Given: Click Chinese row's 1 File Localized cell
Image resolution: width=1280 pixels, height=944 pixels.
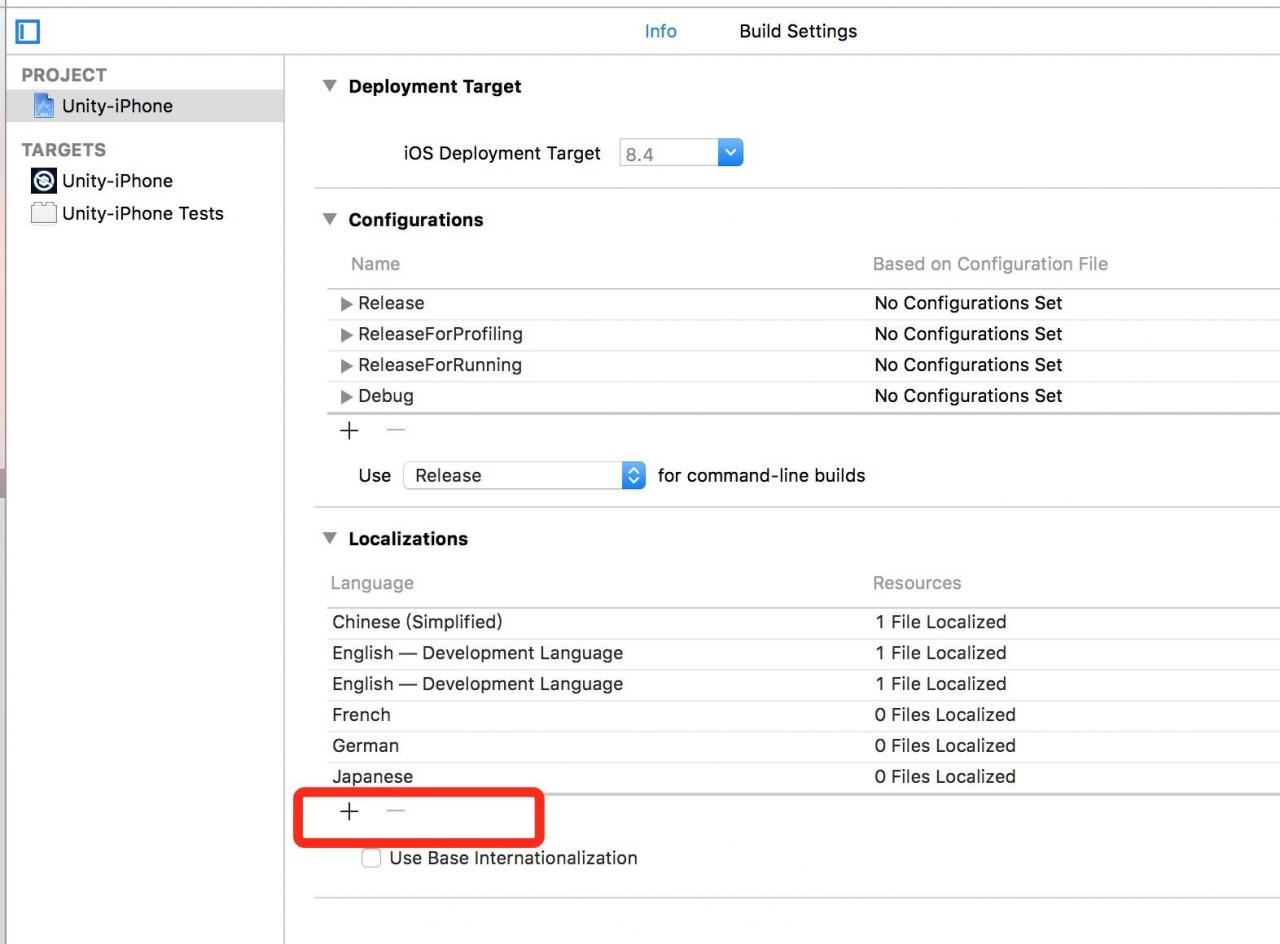Looking at the screenshot, I should (x=941, y=622).
